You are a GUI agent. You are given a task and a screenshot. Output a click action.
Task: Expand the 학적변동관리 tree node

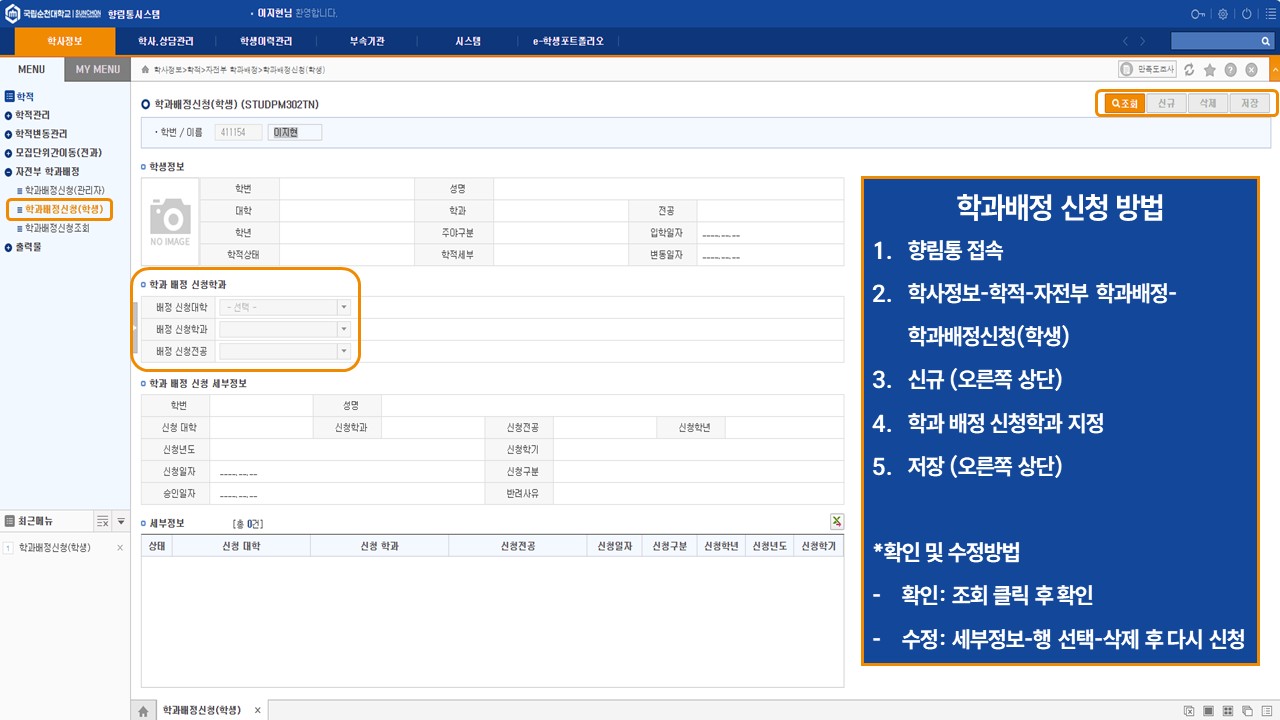click(x=8, y=134)
